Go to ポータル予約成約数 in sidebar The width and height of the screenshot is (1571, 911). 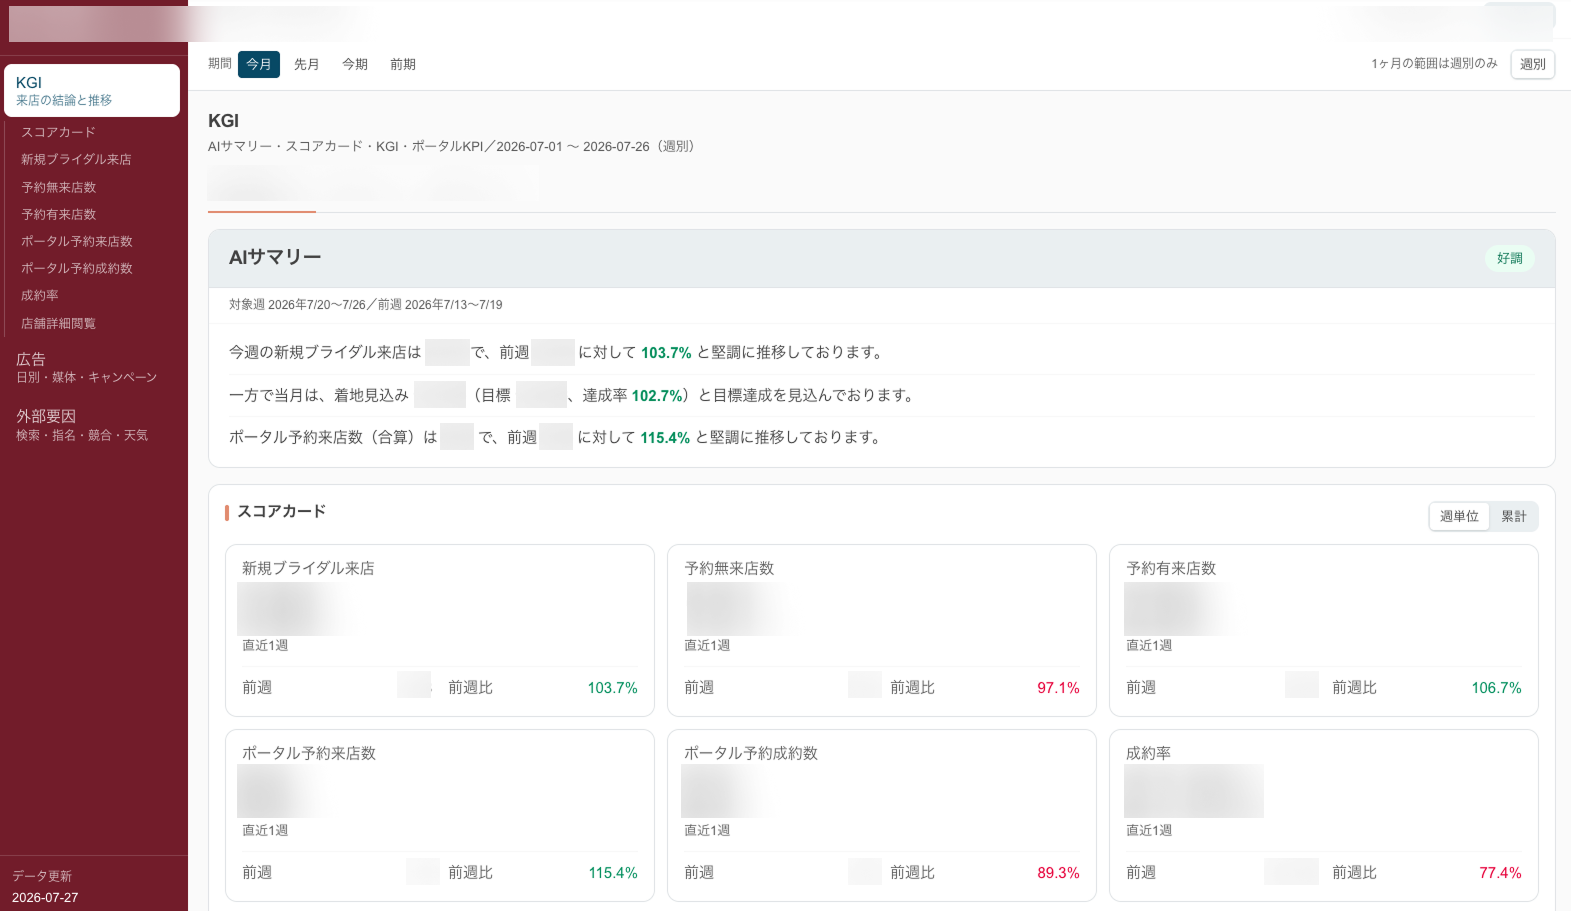point(77,268)
